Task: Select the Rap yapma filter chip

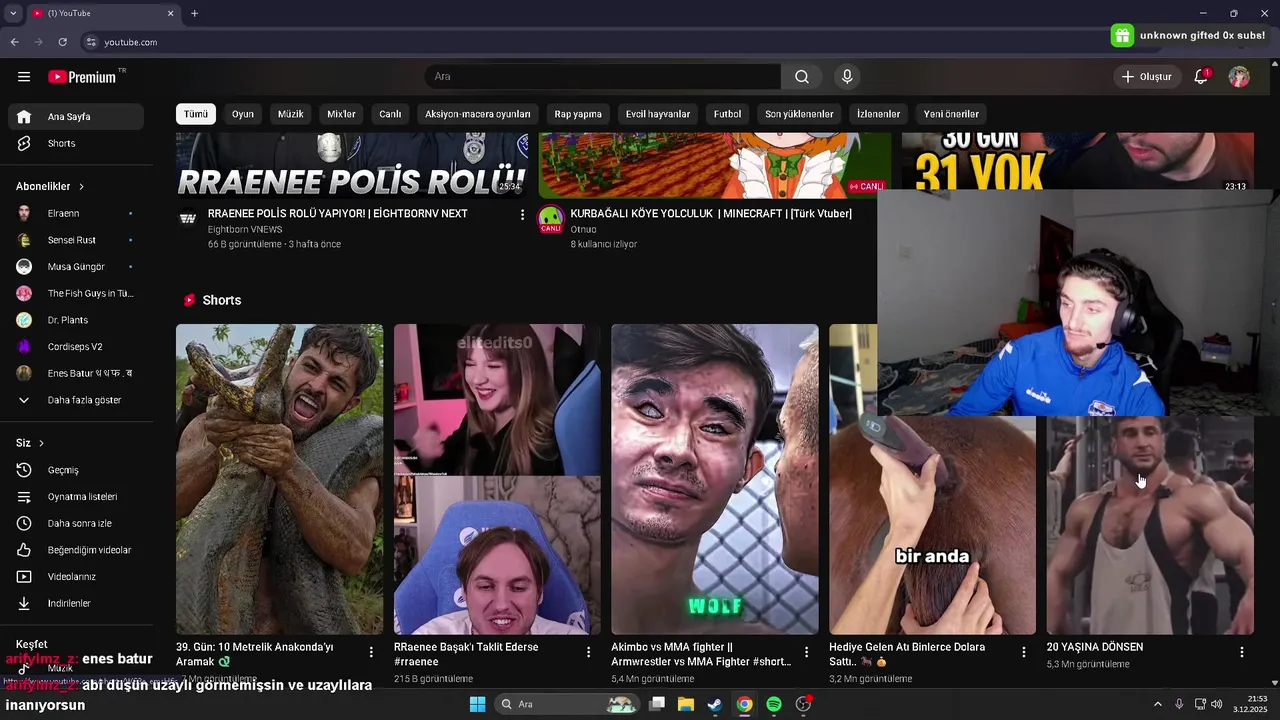Action: (578, 114)
